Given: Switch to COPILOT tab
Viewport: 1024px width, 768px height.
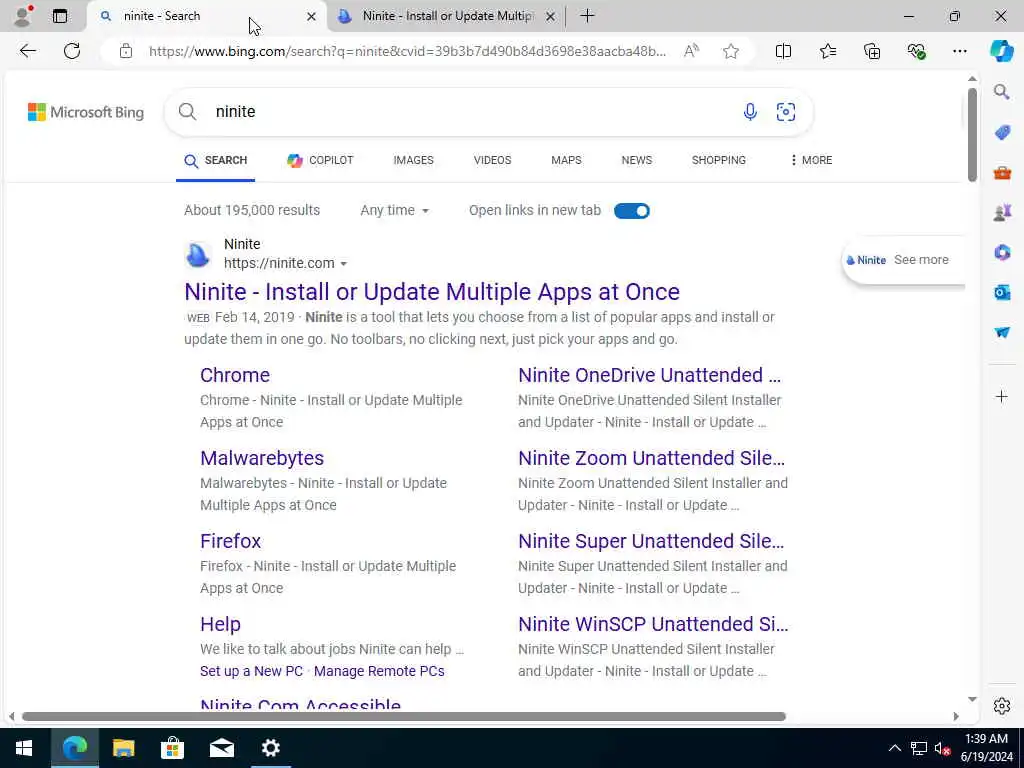Looking at the screenshot, I should (x=320, y=160).
